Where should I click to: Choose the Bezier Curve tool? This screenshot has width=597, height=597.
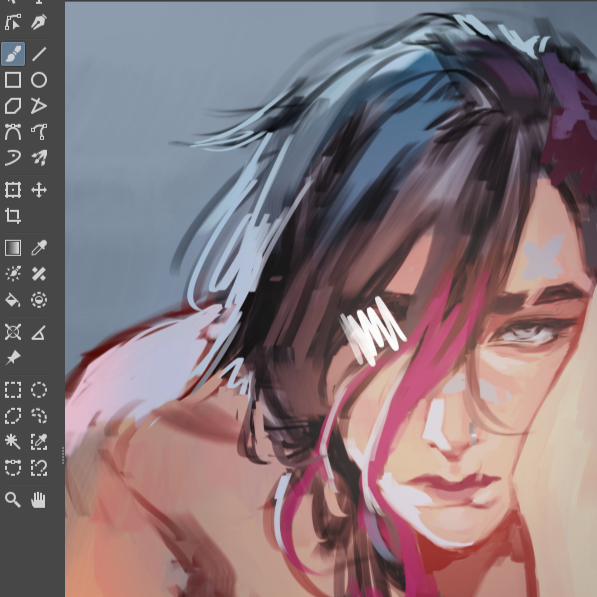13,132
